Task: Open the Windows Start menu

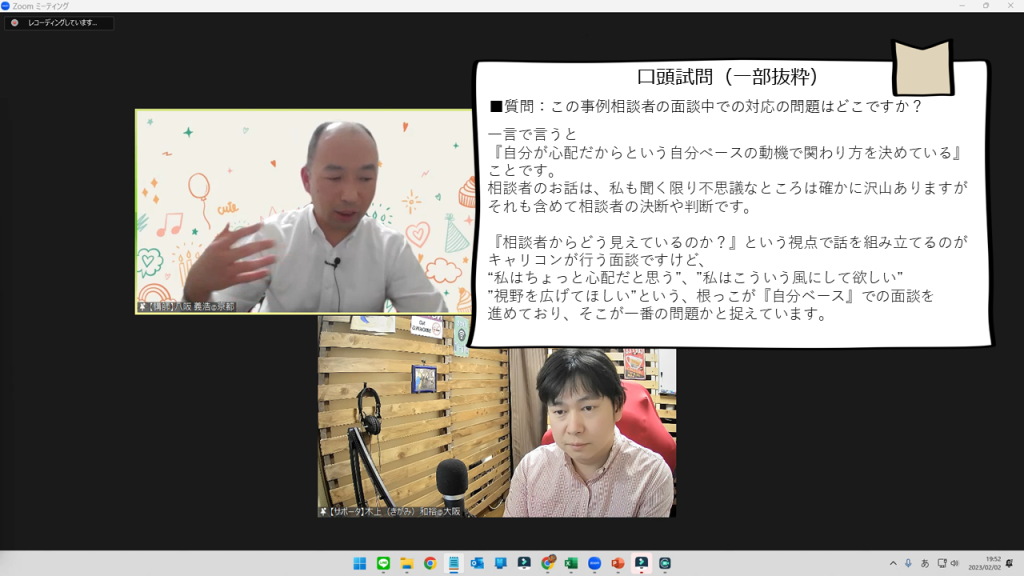Action: 360,563
